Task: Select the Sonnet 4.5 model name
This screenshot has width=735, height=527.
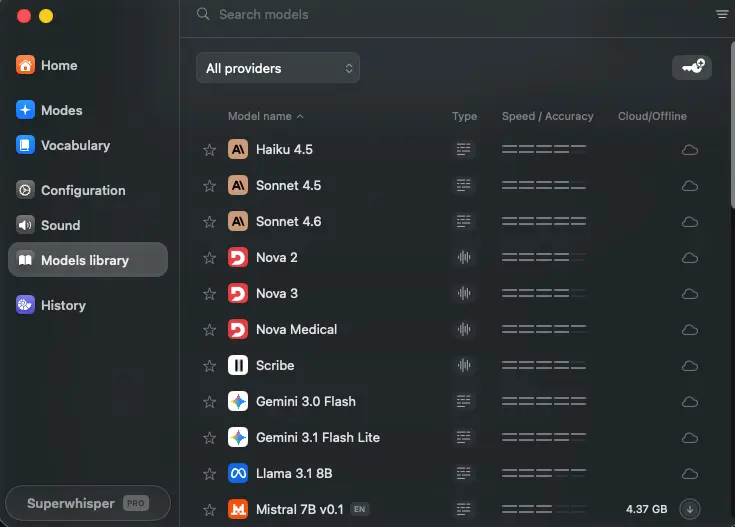Action: pos(288,186)
